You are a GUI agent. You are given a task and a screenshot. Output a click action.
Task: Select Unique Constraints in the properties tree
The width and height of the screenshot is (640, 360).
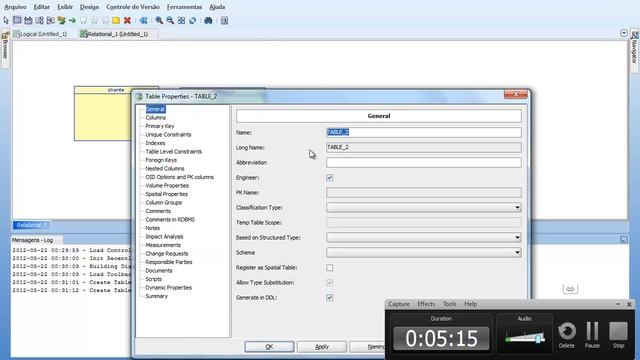coord(168,135)
